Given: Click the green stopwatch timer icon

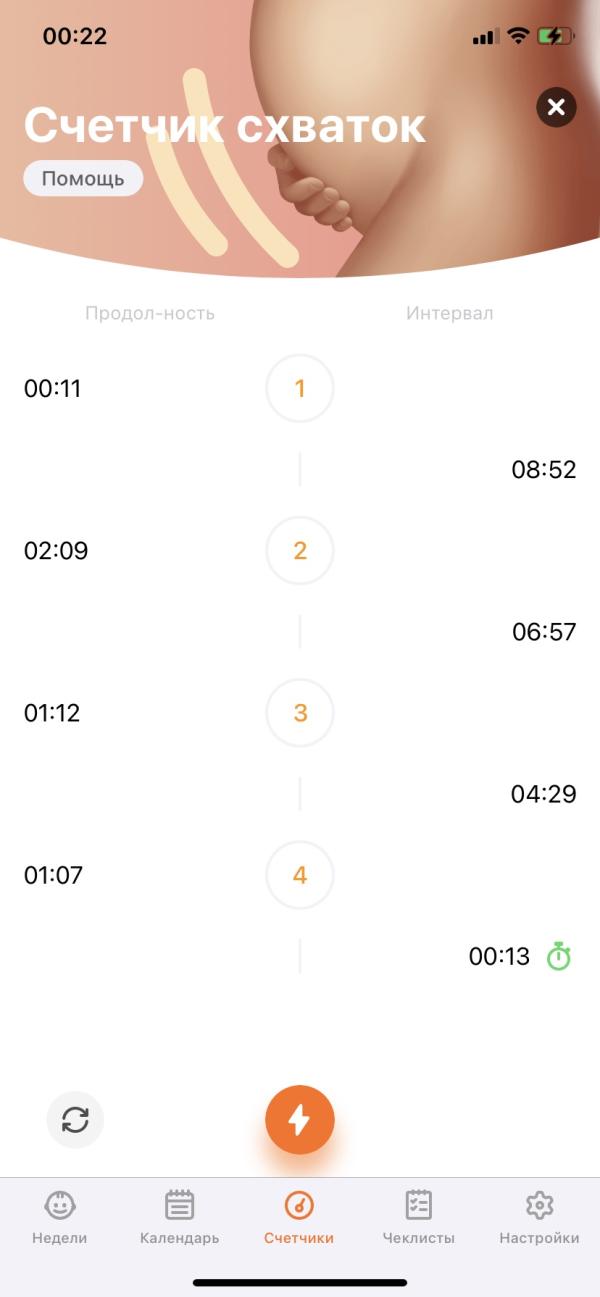Looking at the screenshot, I should 559,957.
